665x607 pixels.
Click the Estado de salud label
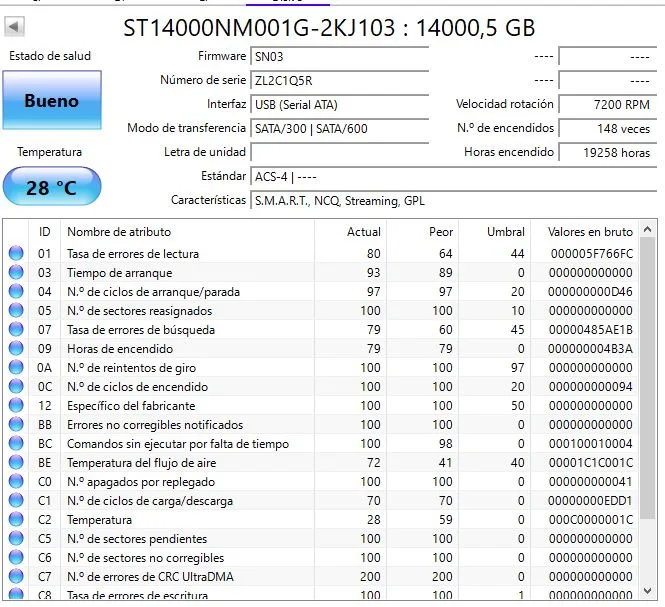click(x=50, y=56)
